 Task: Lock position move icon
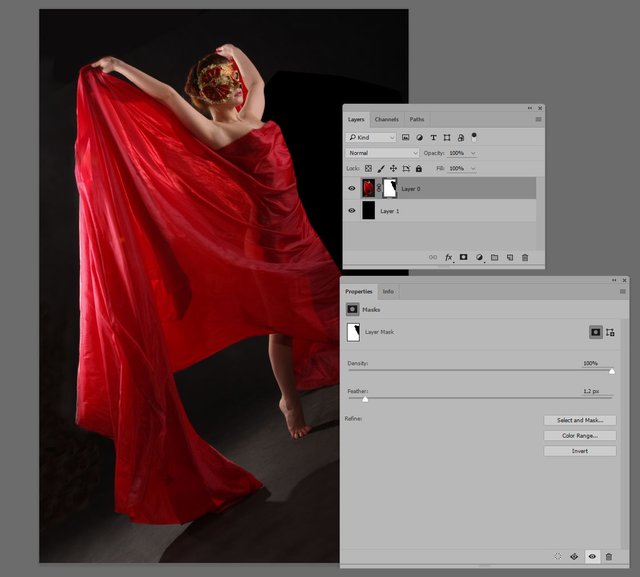pos(393,169)
